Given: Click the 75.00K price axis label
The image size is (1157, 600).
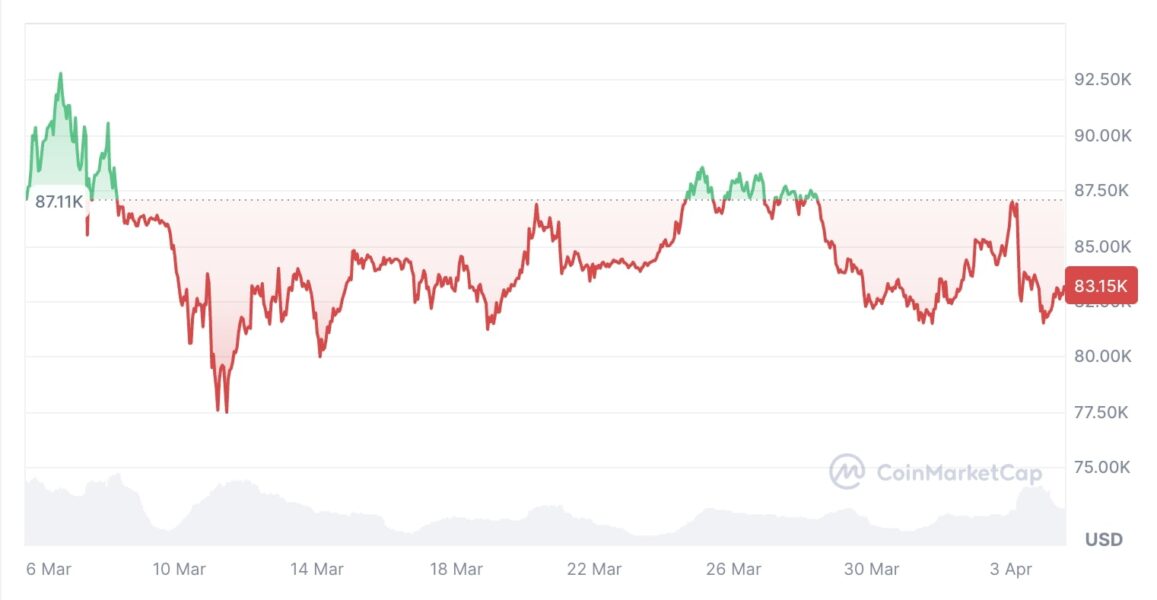Looking at the screenshot, I should click(1102, 467).
